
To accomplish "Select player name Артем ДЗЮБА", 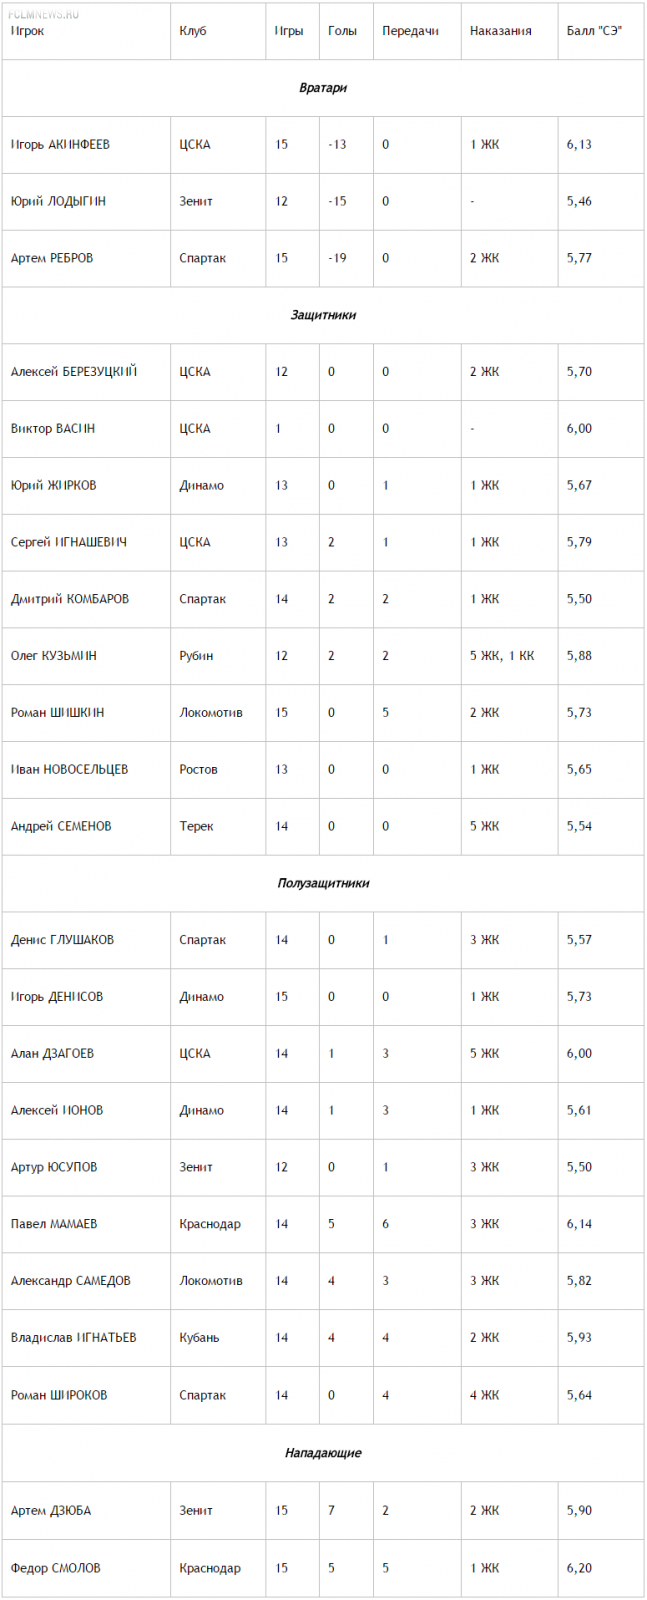I will [51, 1510].
